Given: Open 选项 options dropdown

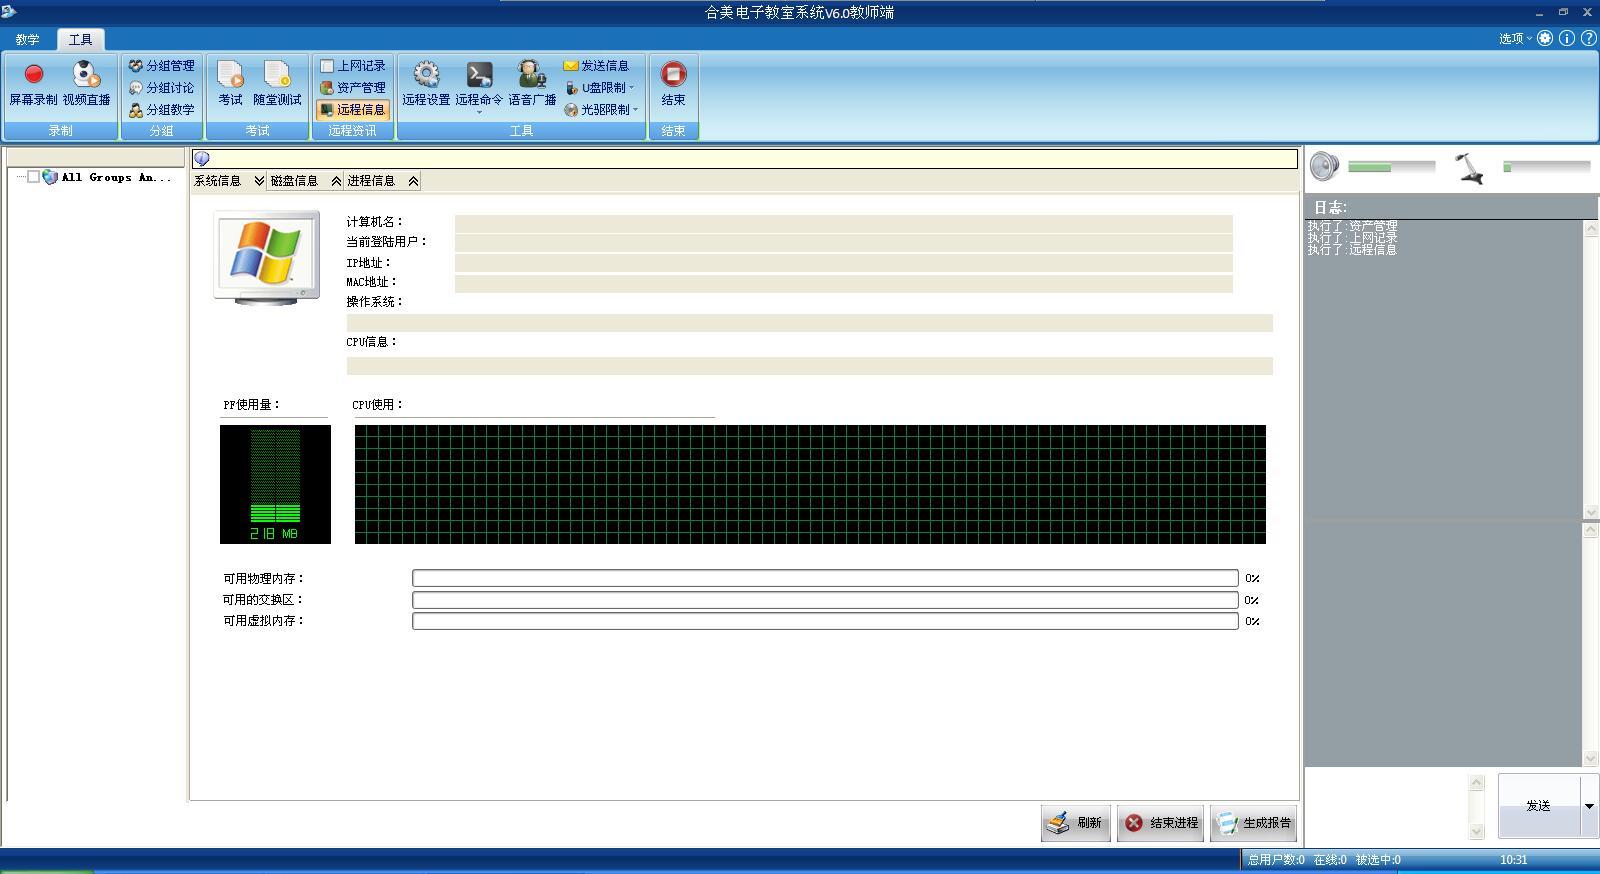Looking at the screenshot, I should (x=1515, y=39).
